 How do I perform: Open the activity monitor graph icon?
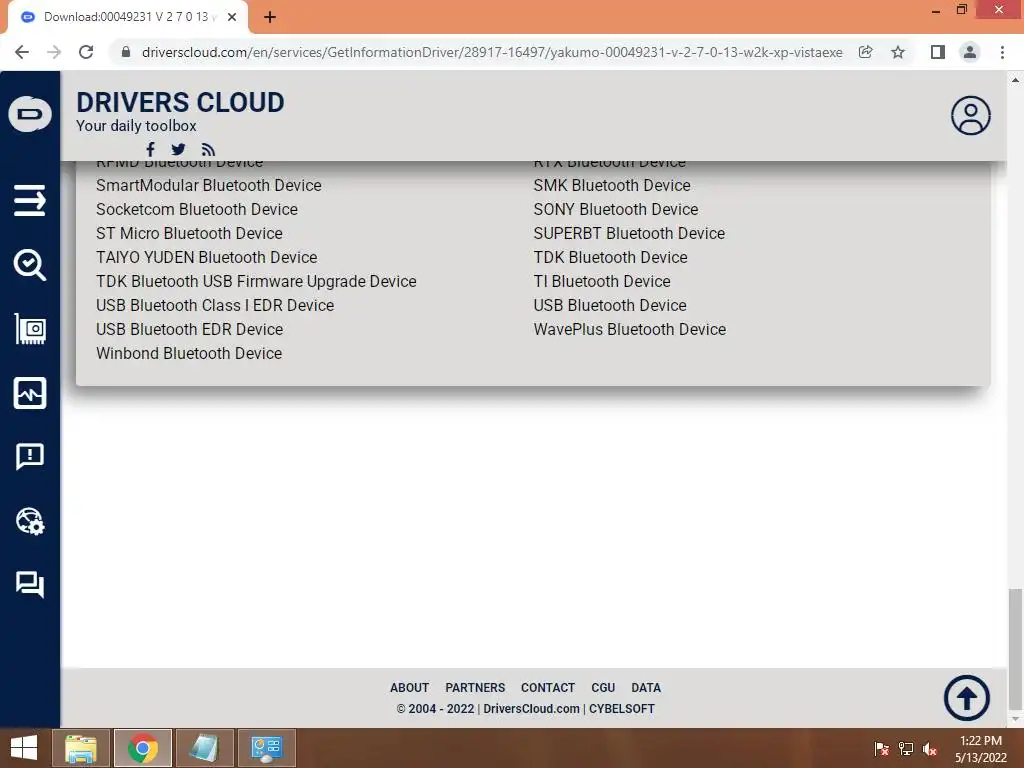(x=30, y=392)
